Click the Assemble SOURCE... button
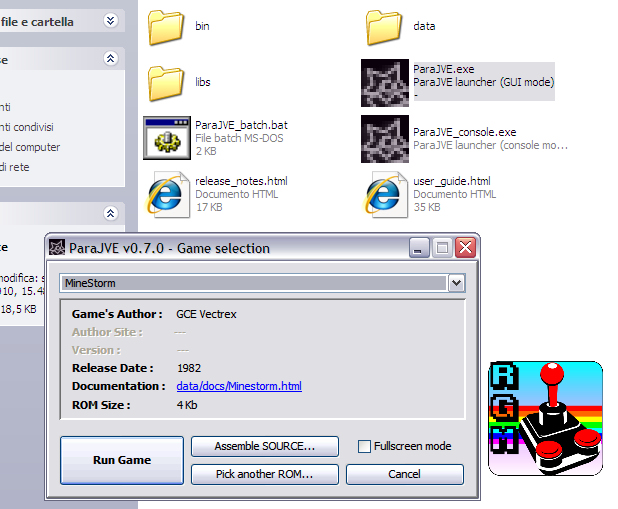Viewport: 618px width, 509px height. [264, 446]
